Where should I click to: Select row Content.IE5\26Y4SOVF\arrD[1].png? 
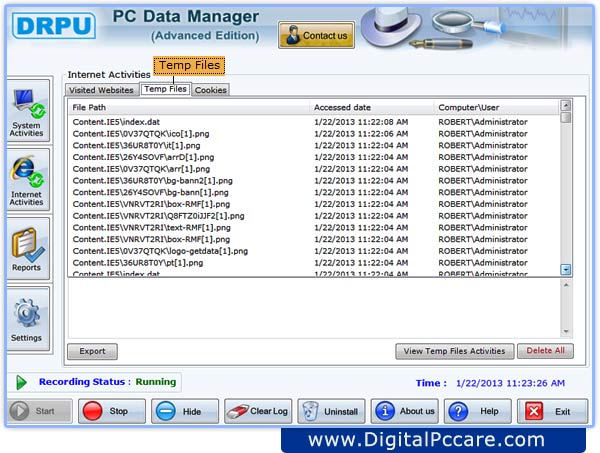pyautogui.click(x=314, y=157)
